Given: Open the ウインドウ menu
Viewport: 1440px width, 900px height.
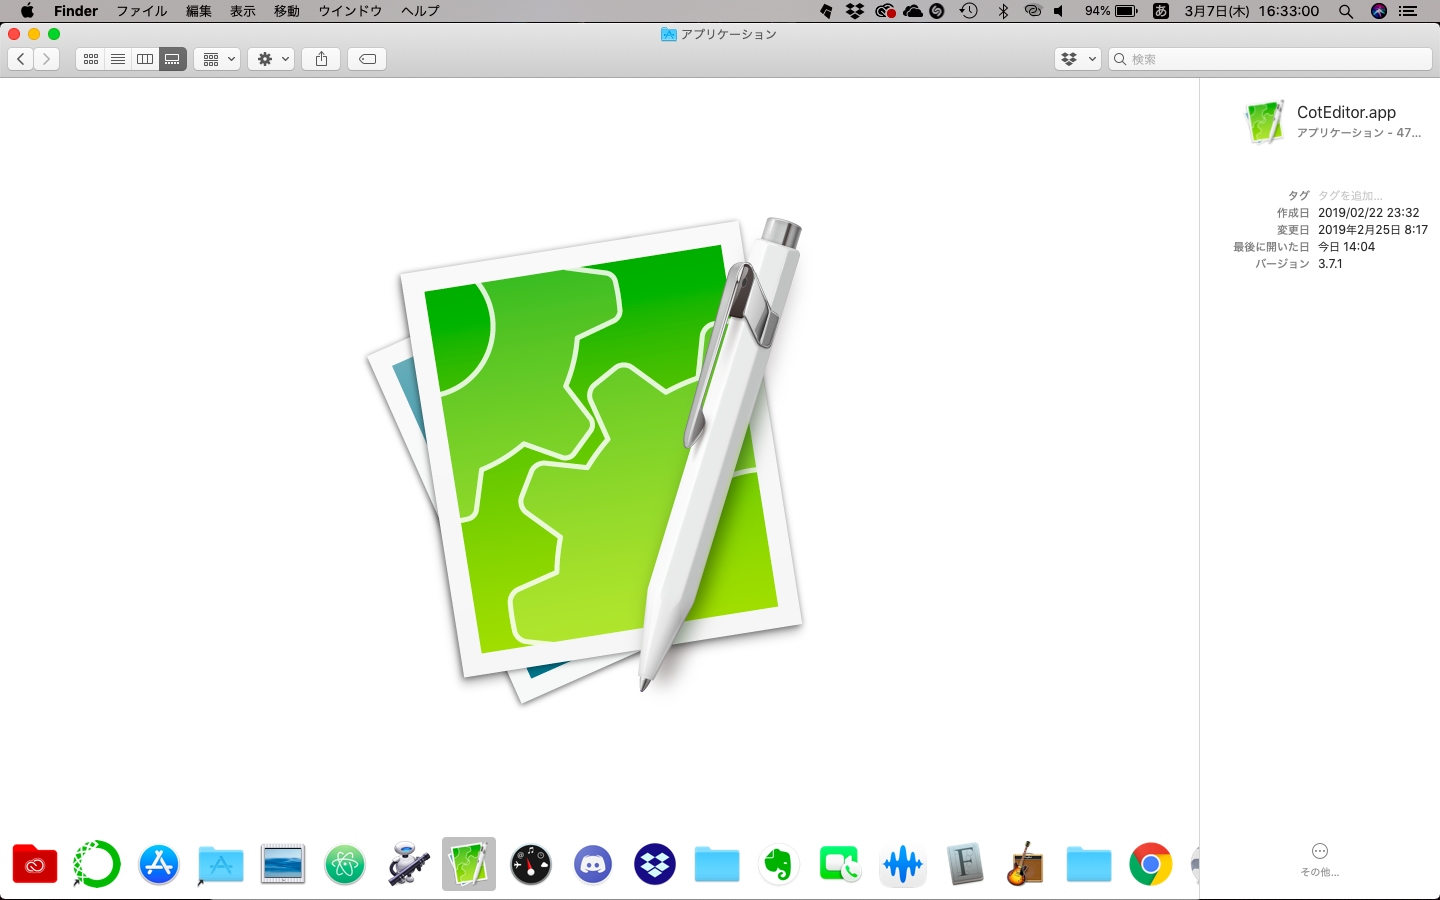Looking at the screenshot, I should [x=350, y=11].
